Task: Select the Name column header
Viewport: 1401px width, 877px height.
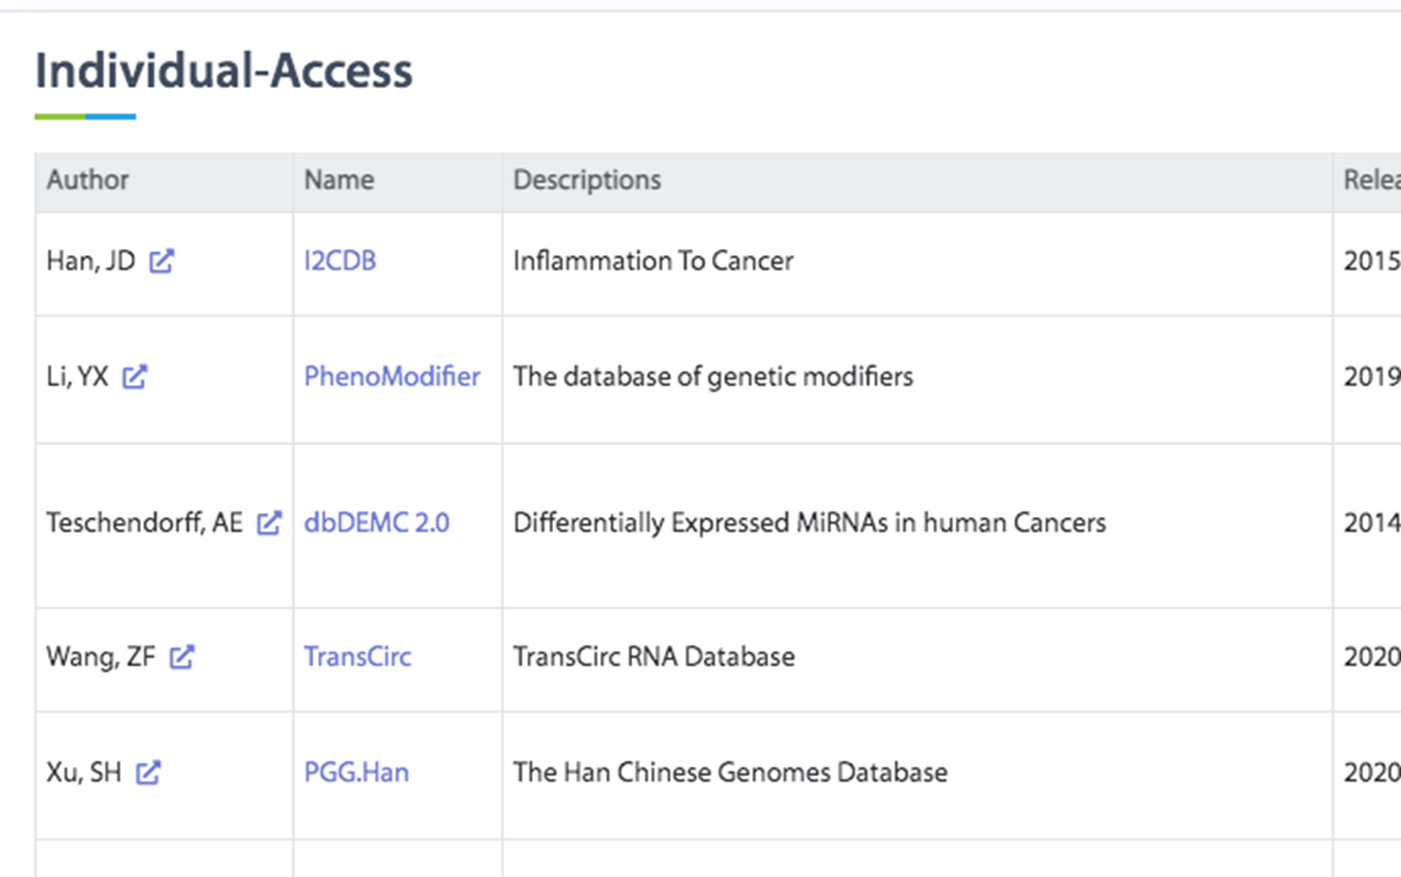Action: click(x=398, y=182)
